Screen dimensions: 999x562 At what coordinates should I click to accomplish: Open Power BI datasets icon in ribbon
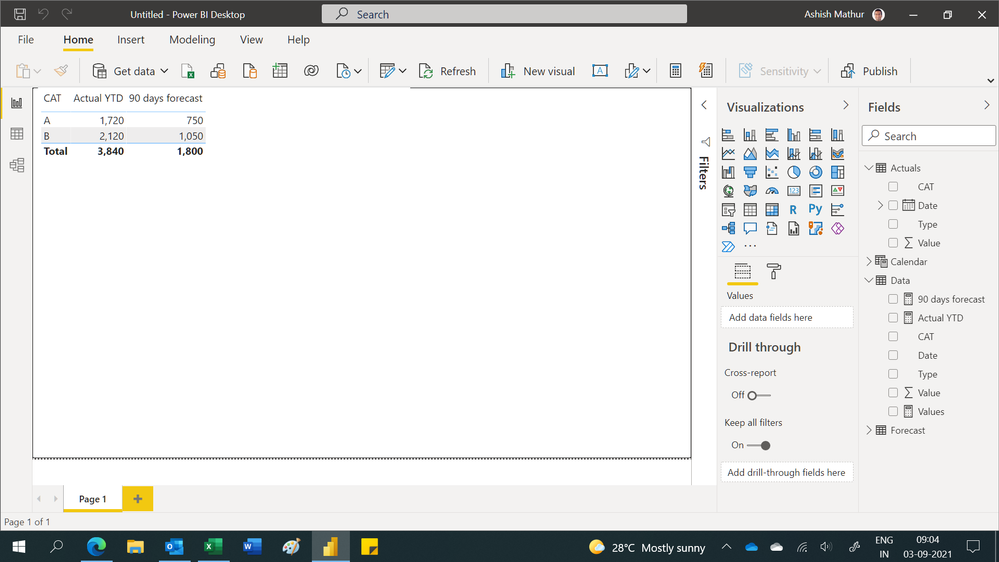click(x=218, y=71)
